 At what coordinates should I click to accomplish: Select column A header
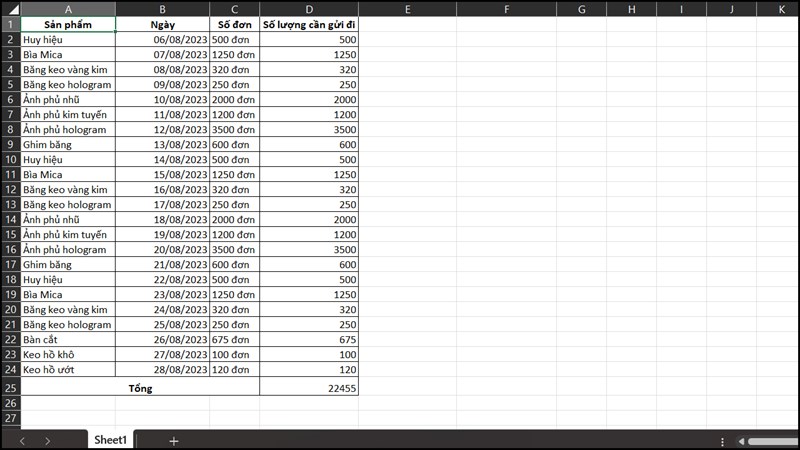click(68, 9)
